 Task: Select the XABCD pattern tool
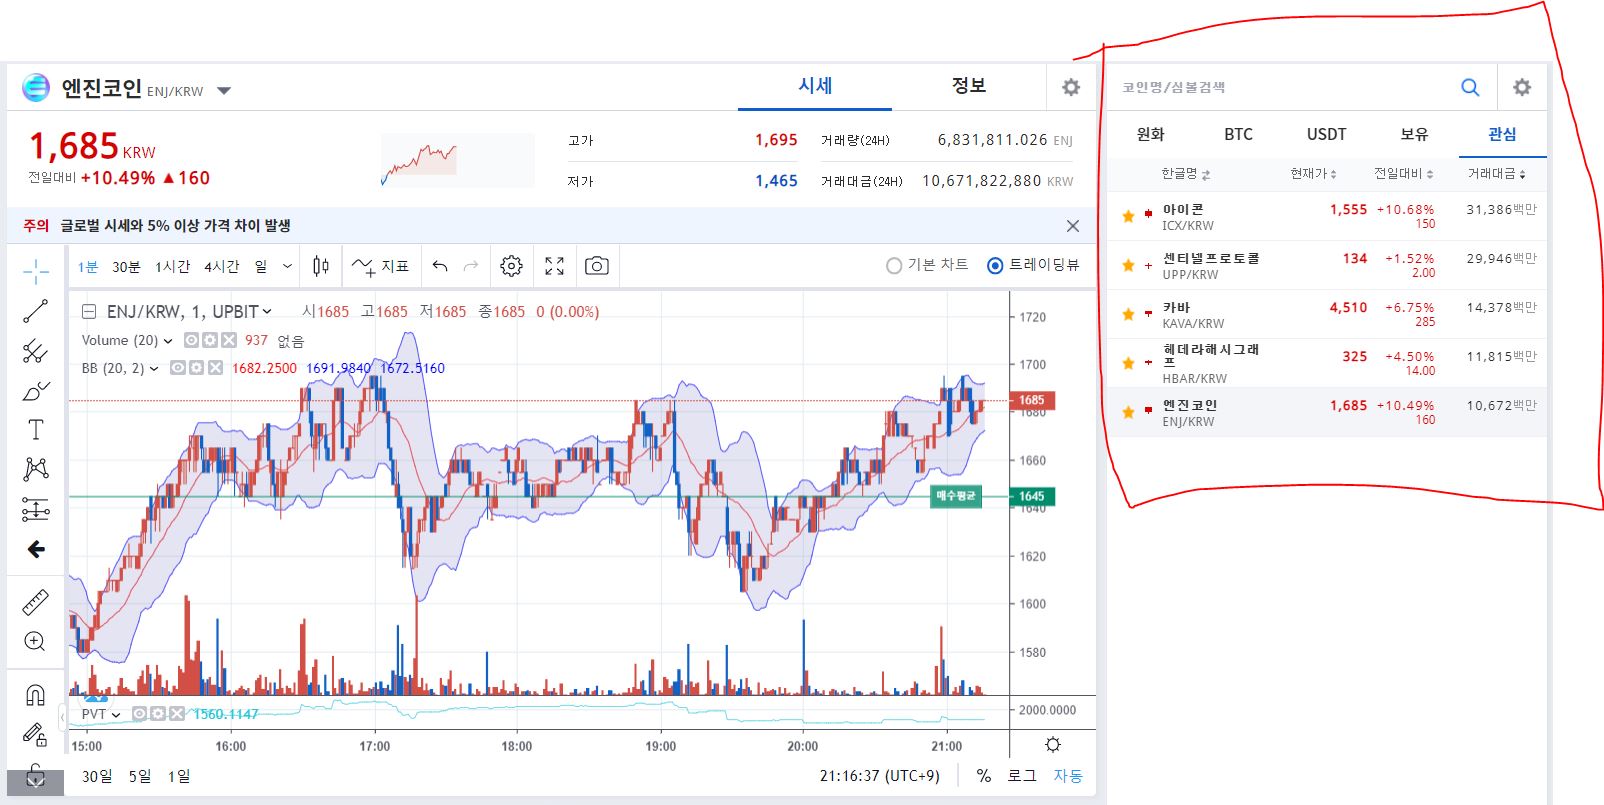tap(36, 469)
